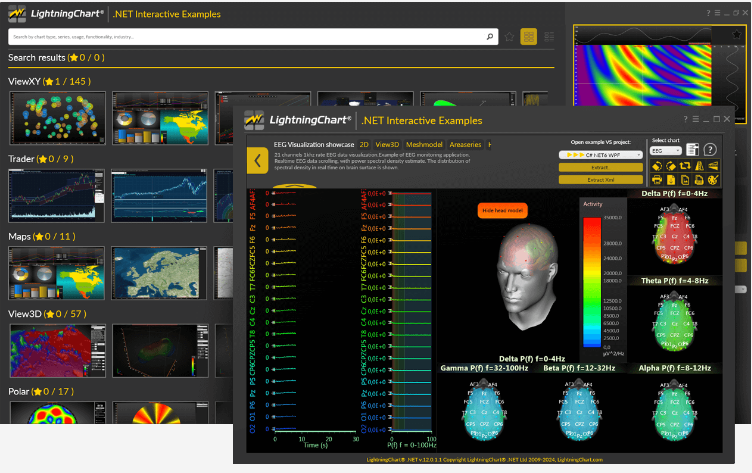
Task: Click the road perspective toolbar icon
Action: pos(699,166)
